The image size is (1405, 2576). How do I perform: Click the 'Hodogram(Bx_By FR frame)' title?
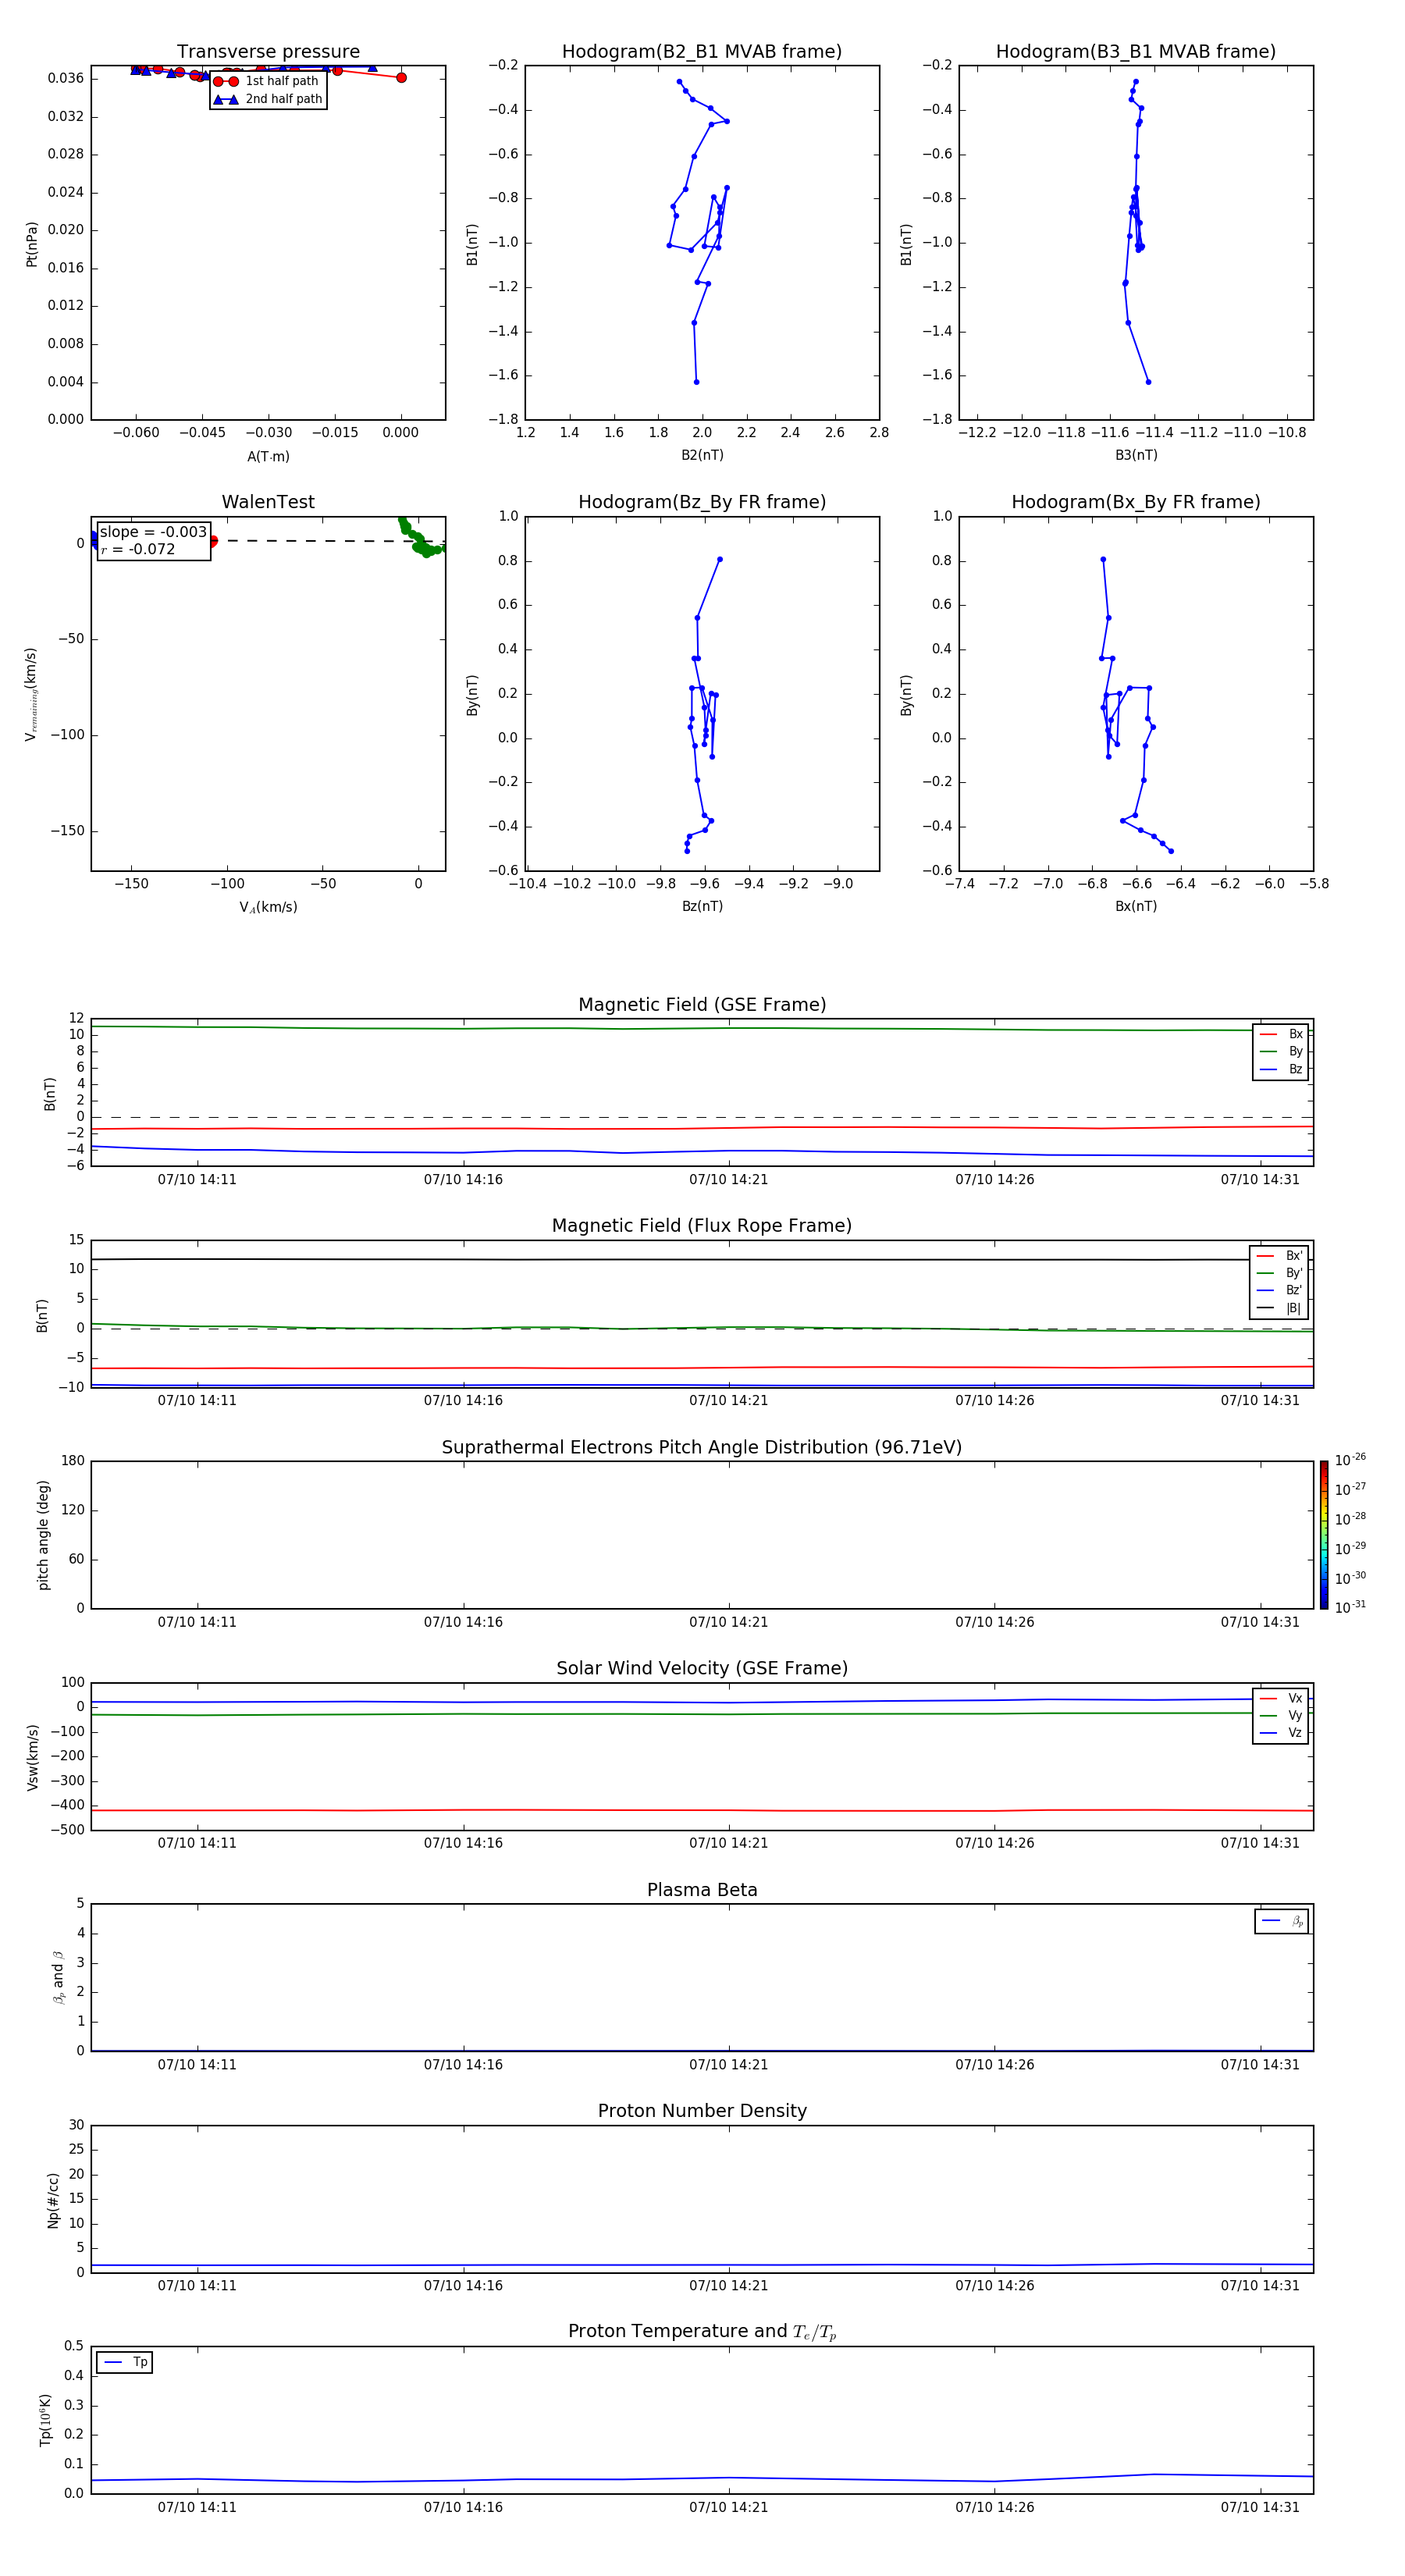(1136, 502)
